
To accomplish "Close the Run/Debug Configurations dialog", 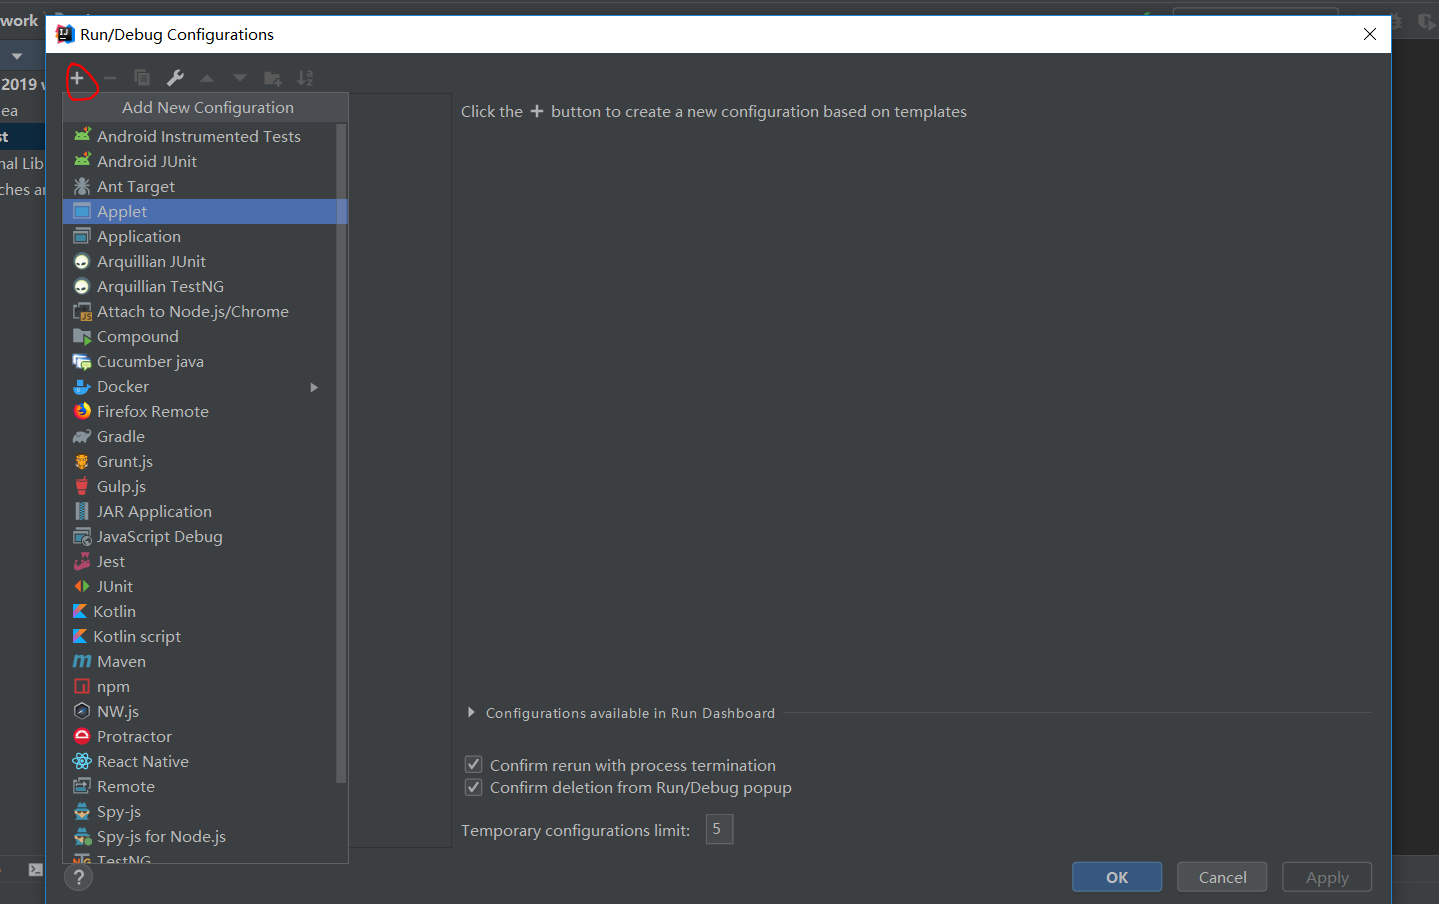I will (1370, 34).
